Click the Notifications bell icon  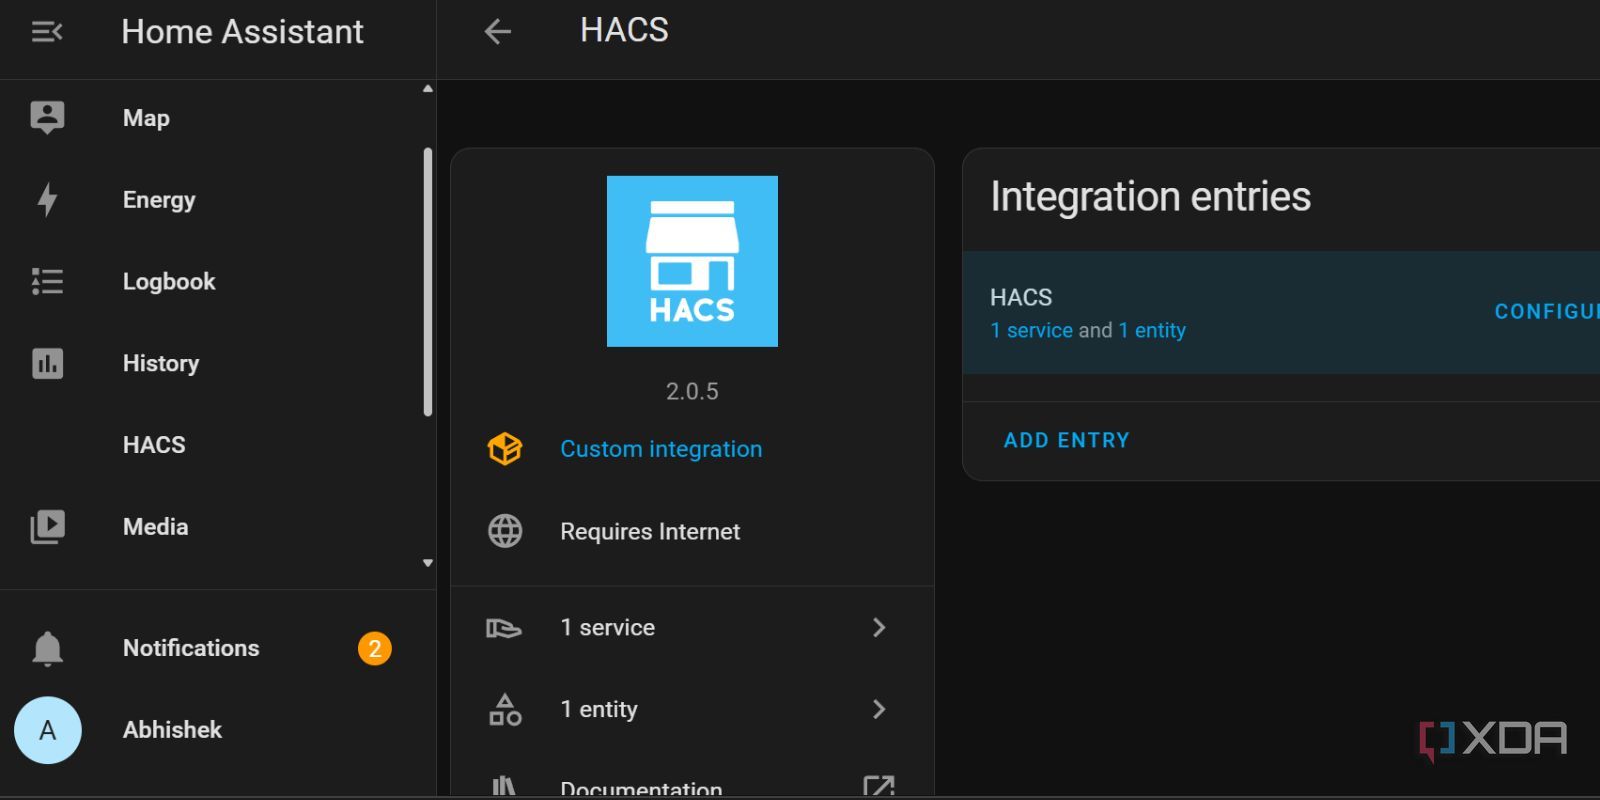click(x=47, y=648)
